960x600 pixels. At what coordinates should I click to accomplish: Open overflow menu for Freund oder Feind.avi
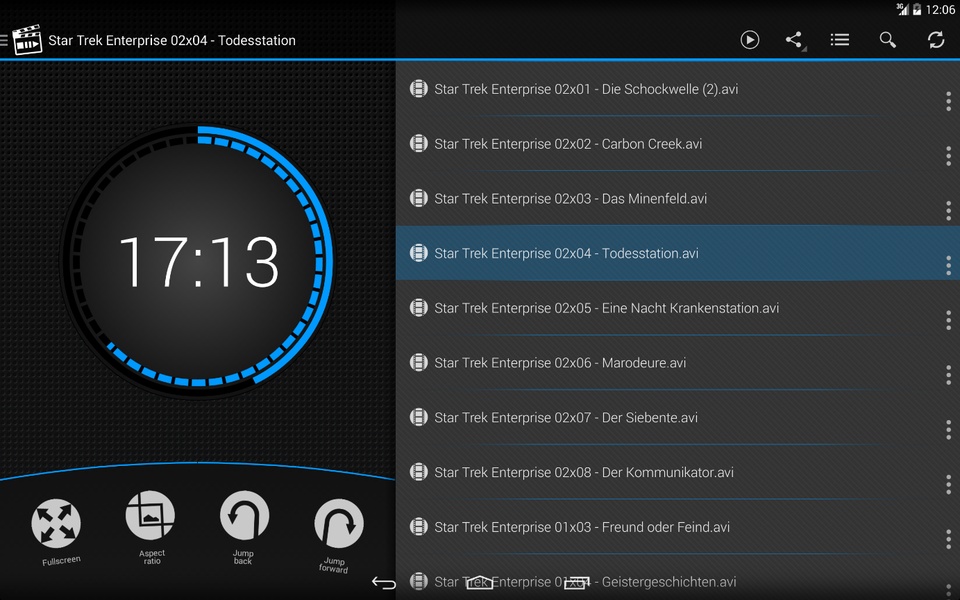[948, 539]
